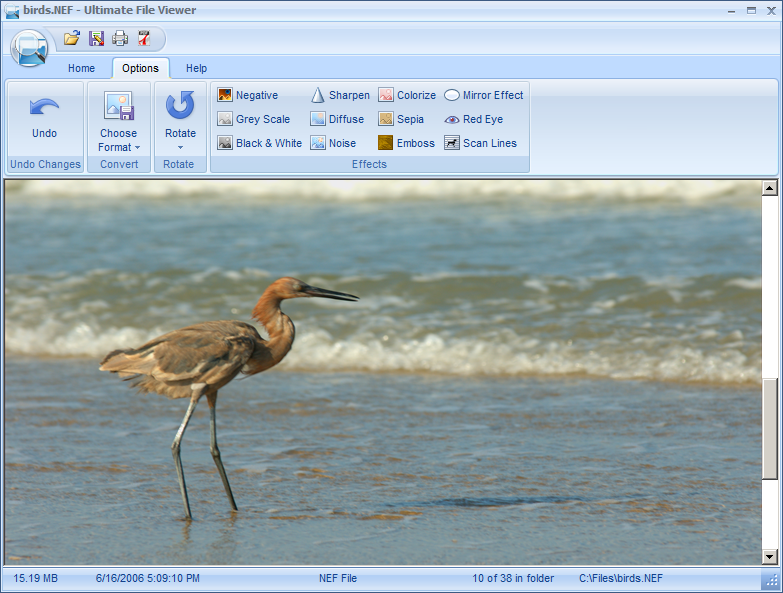
Task: Apply the Red Eye correction
Action: [x=473, y=119]
